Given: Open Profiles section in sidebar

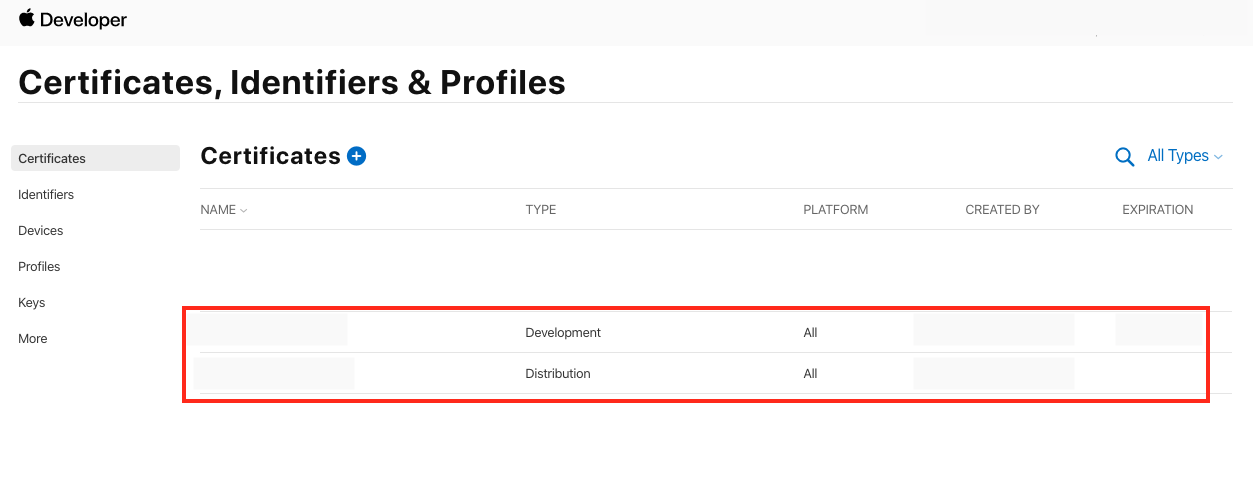Looking at the screenshot, I should [39, 266].
